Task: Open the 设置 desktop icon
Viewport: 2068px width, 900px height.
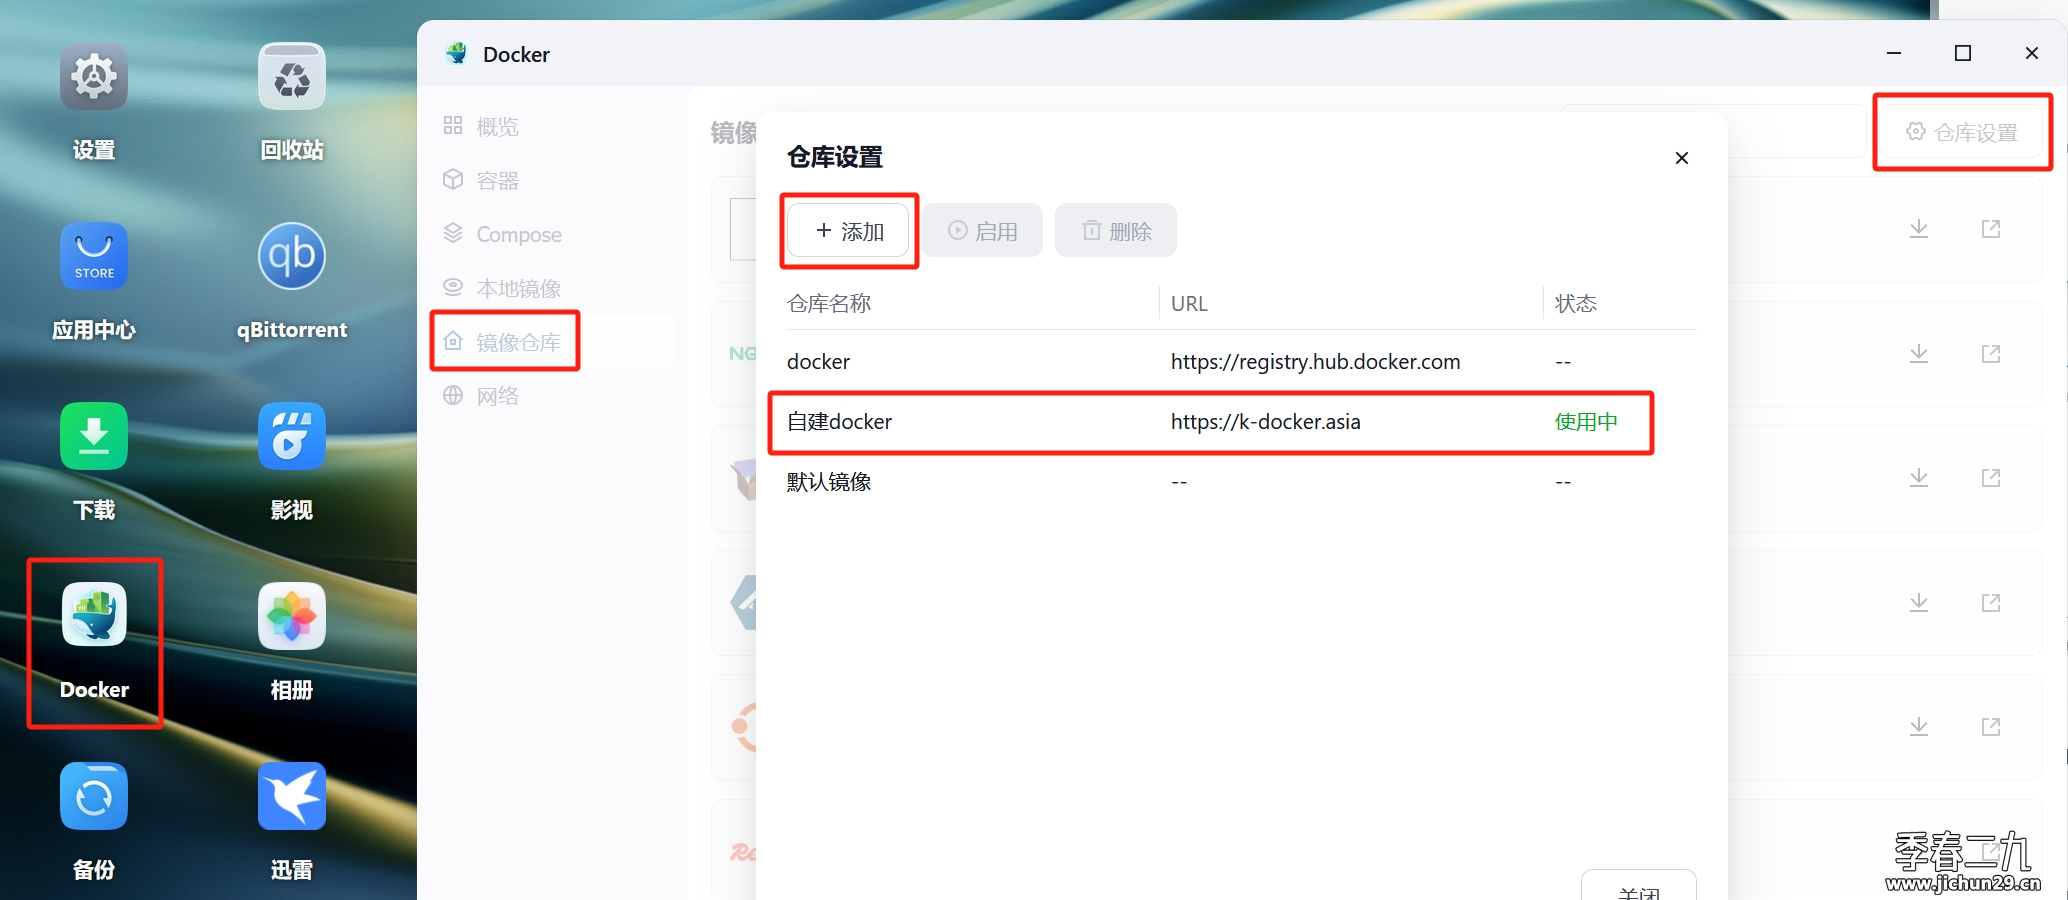Action: tap(94, 77)
